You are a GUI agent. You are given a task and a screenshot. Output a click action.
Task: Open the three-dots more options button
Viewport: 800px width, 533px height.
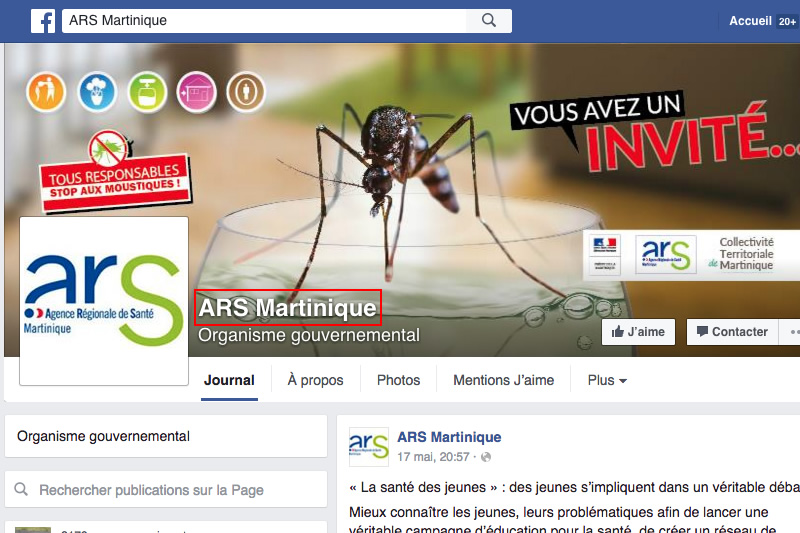[790, 332]
